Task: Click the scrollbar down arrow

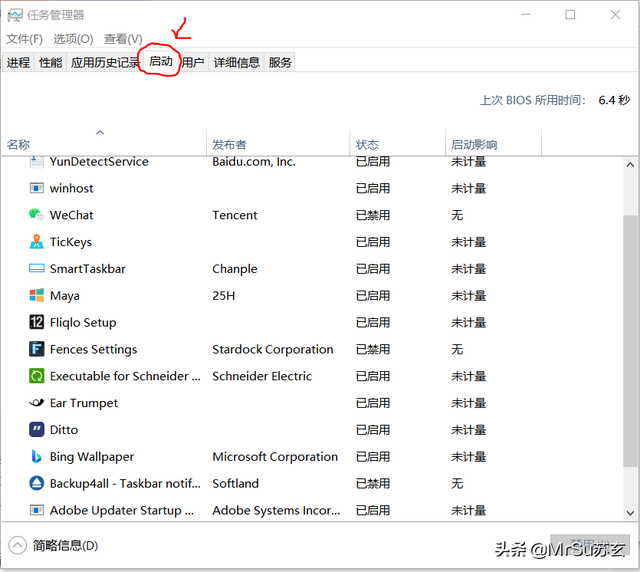Action: coord(630,513)
